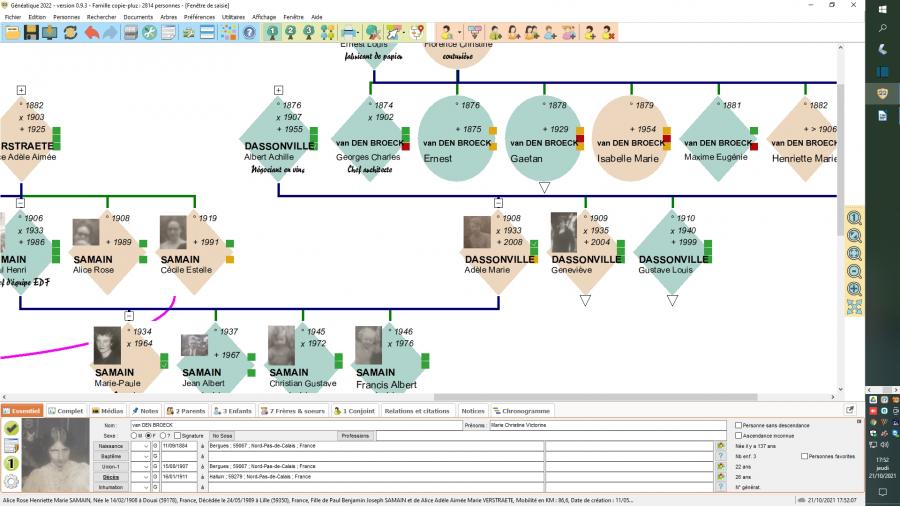The image size is (900, 506).
Task: Open the Arbres menu
Action: 169,17
